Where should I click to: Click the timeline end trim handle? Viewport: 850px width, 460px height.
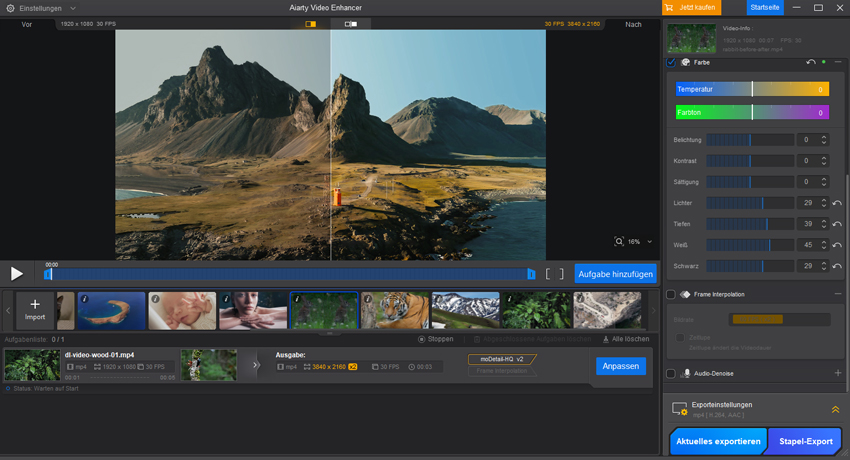click(x=531, y=274)
